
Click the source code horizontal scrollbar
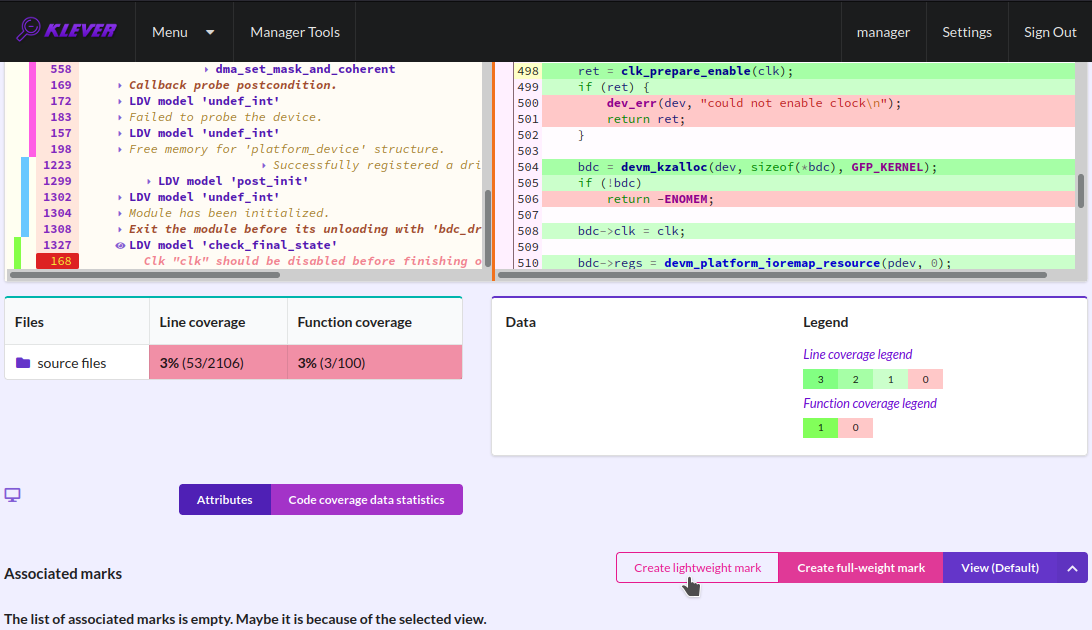772,275
